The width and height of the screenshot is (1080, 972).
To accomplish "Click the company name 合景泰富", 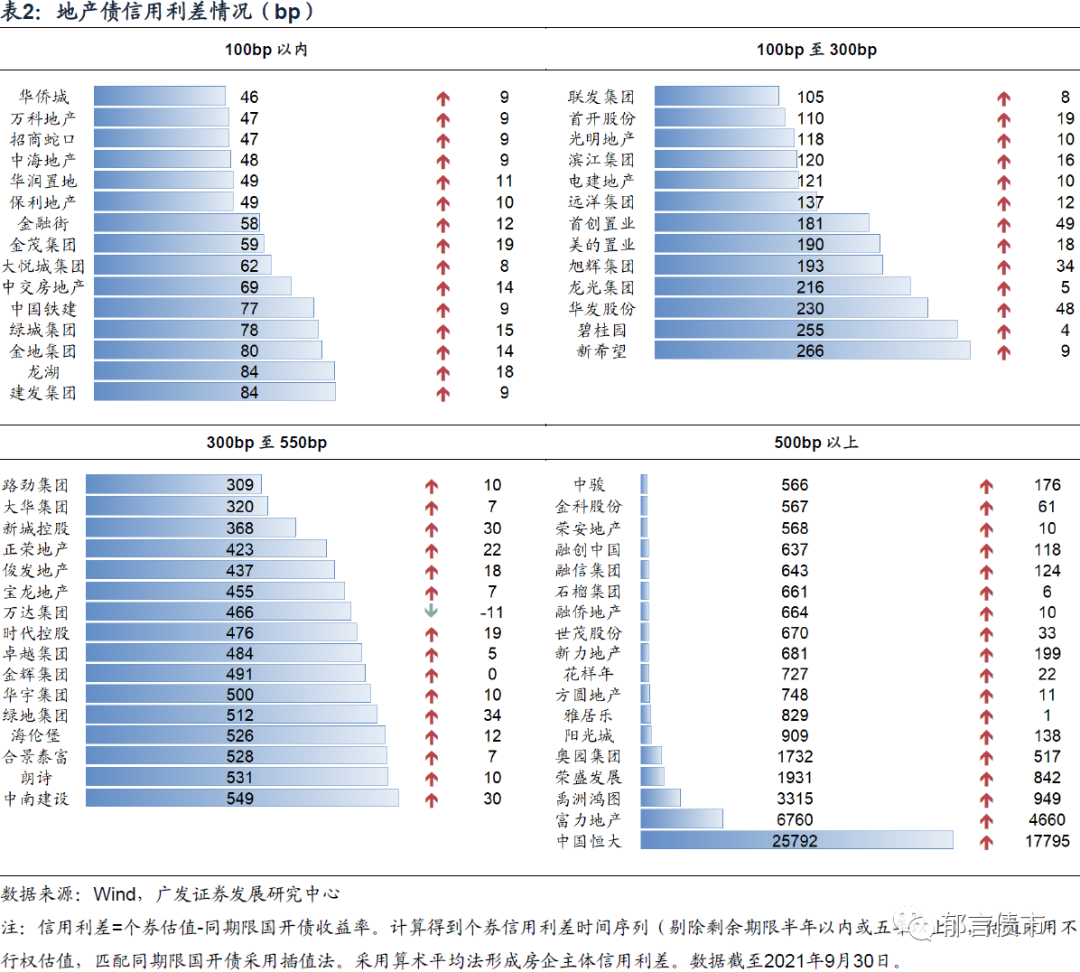I will pos(36,757).
